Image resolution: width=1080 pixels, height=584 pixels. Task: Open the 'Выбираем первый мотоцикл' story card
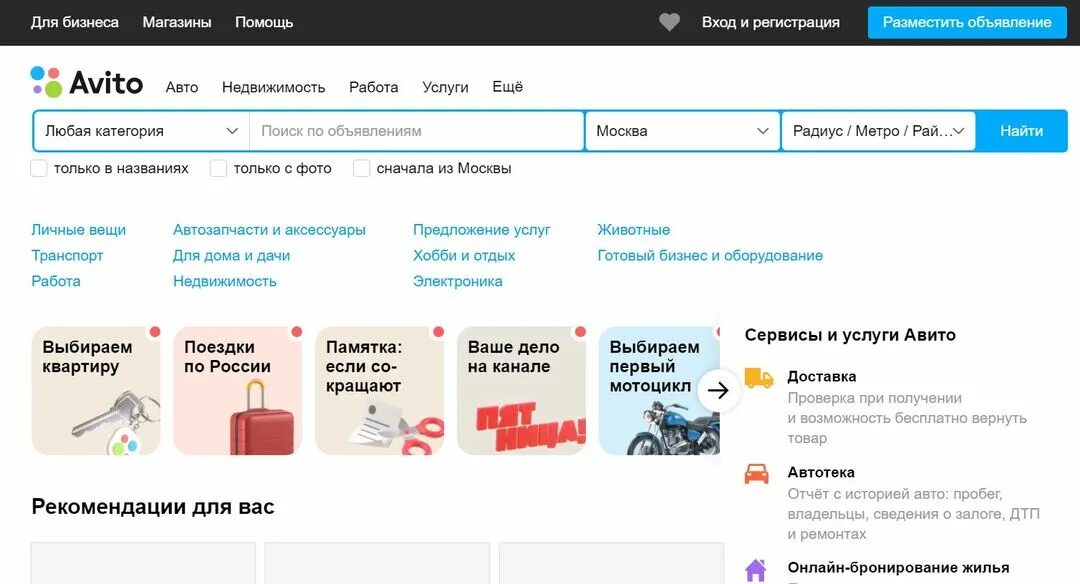point(659,390)
